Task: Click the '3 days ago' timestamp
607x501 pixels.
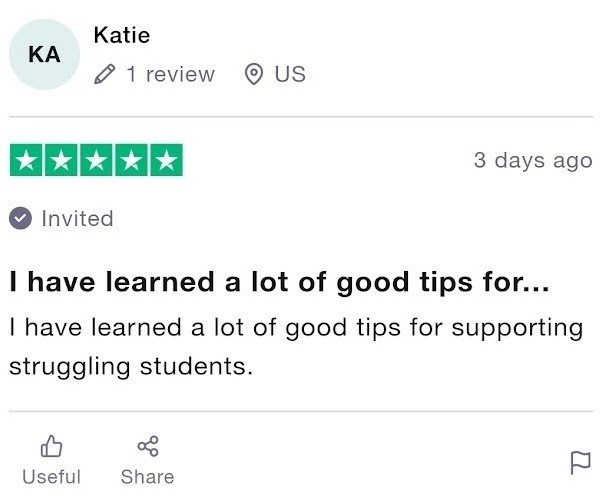Action: point(533,160)
